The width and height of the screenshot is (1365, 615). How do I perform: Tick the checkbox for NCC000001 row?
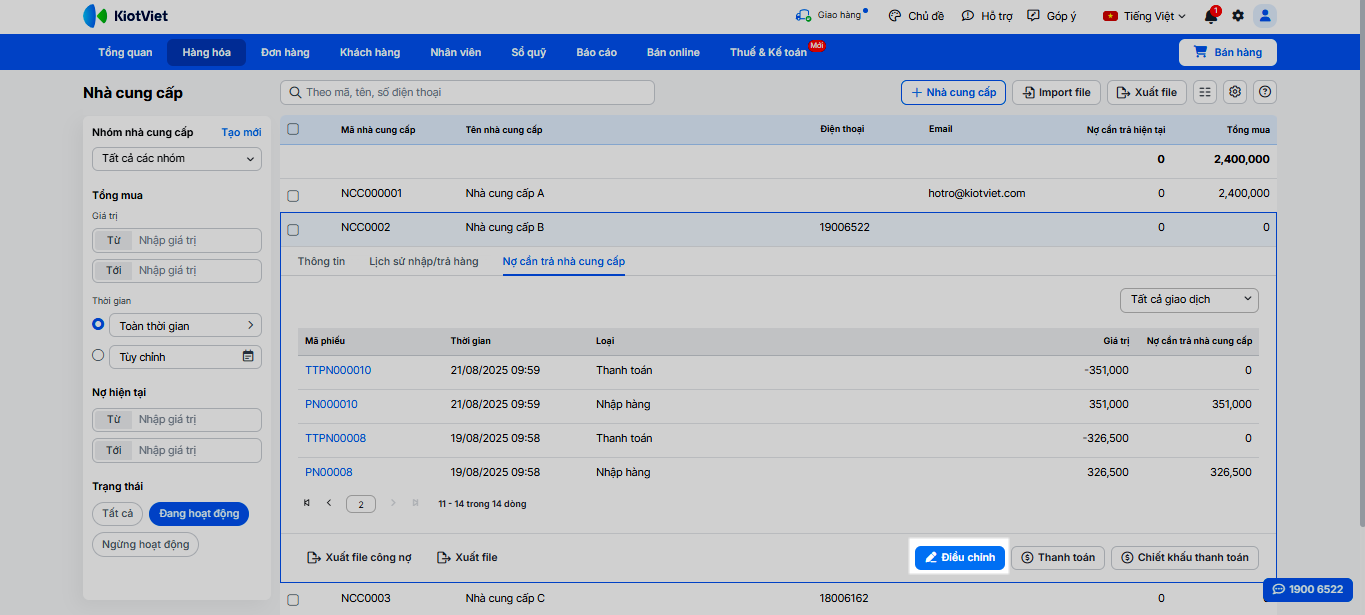click(x=293, y=194)
